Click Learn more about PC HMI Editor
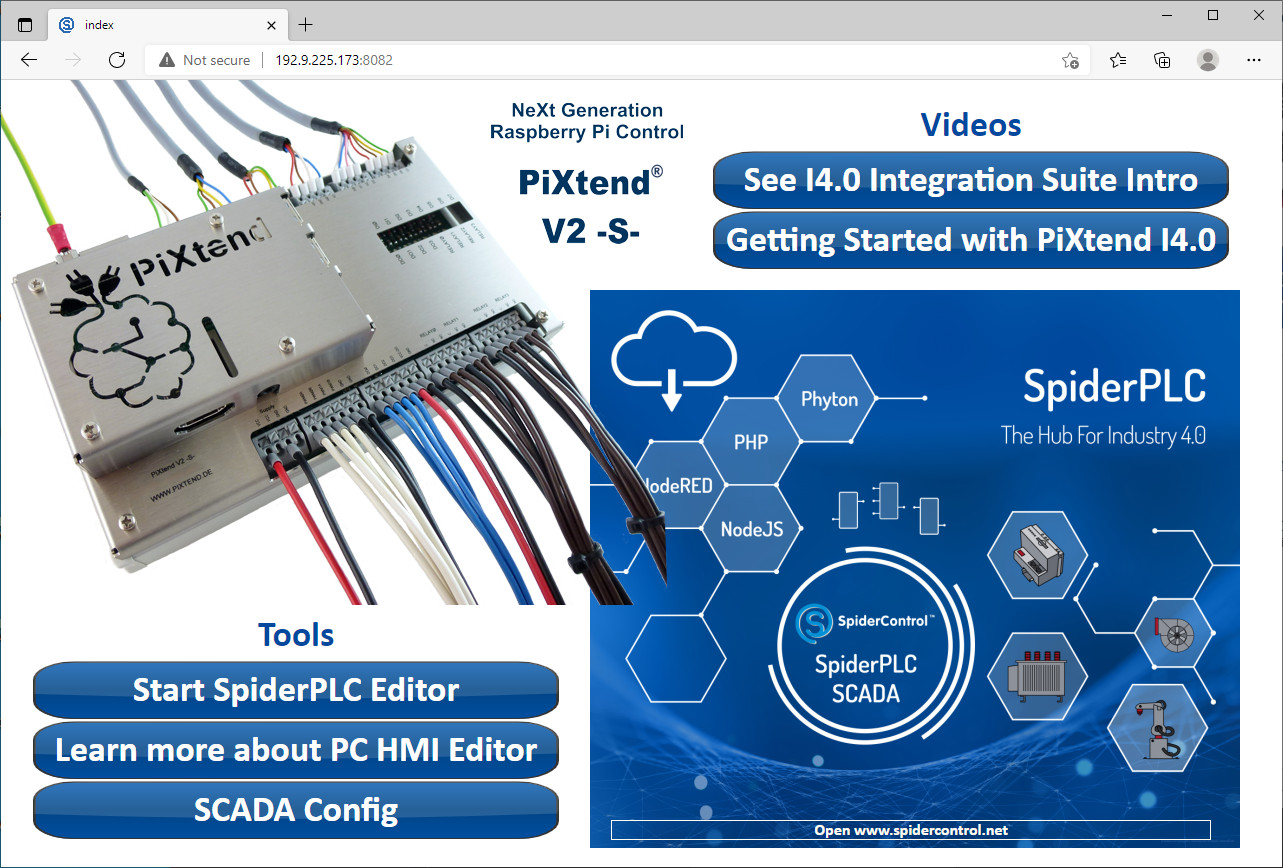 296,750
